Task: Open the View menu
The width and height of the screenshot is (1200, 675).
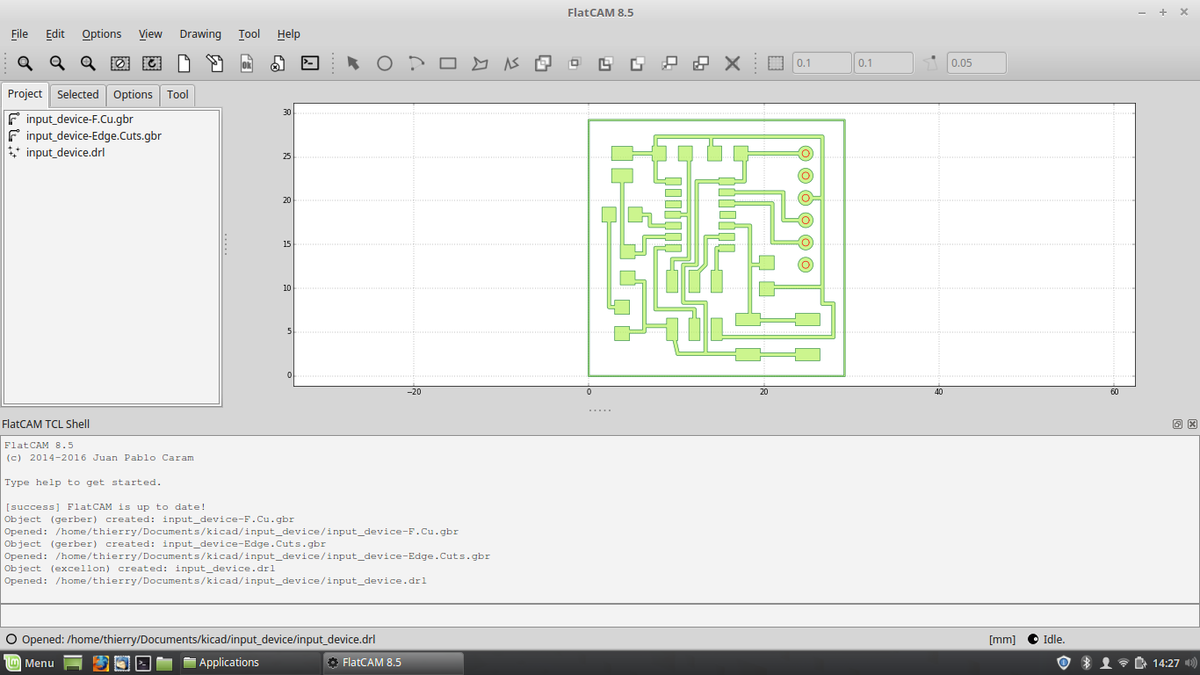Action: (x=151, y=34)
